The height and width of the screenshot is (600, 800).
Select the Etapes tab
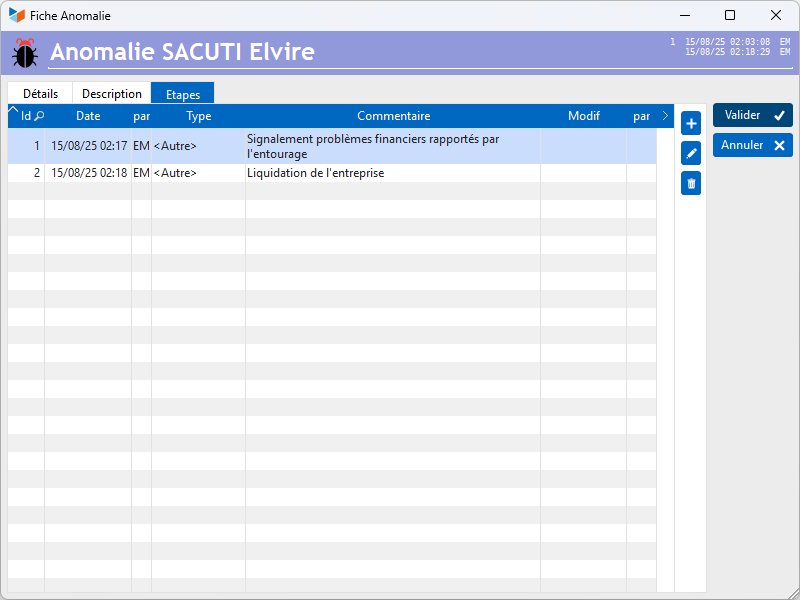coord(183,95)
